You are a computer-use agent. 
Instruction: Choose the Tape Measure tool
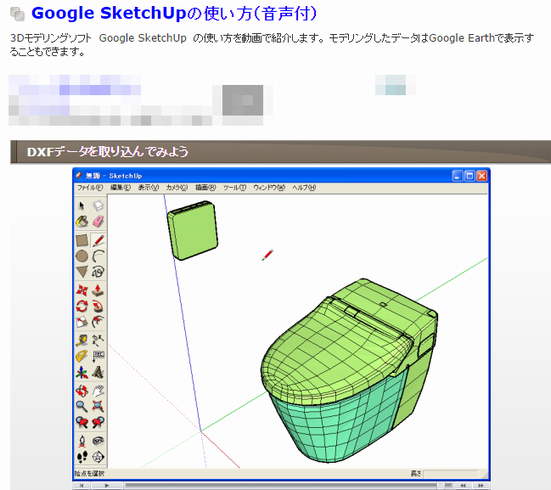pos(82,340)
